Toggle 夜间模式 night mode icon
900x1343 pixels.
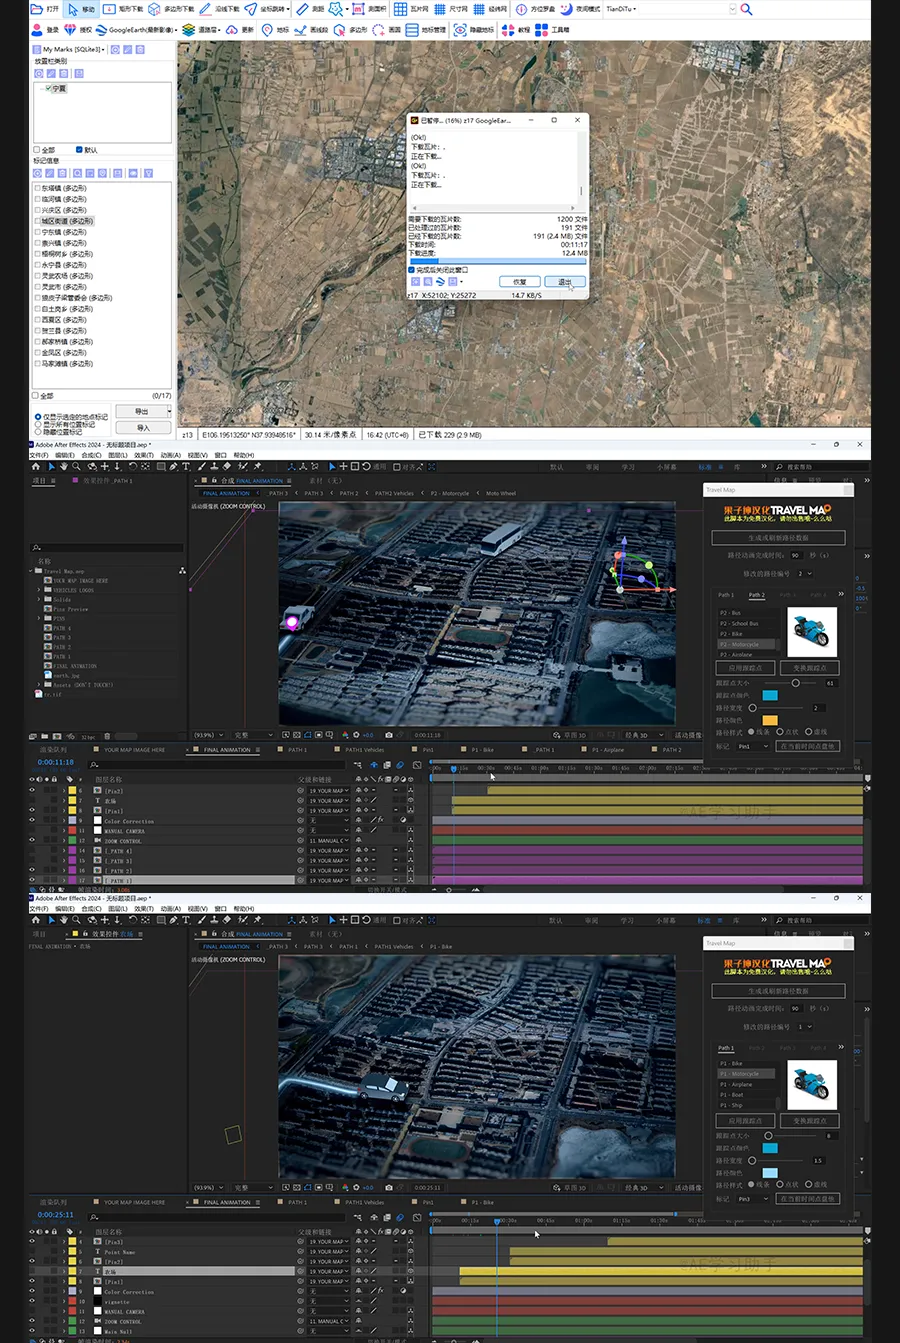[568, 9]
